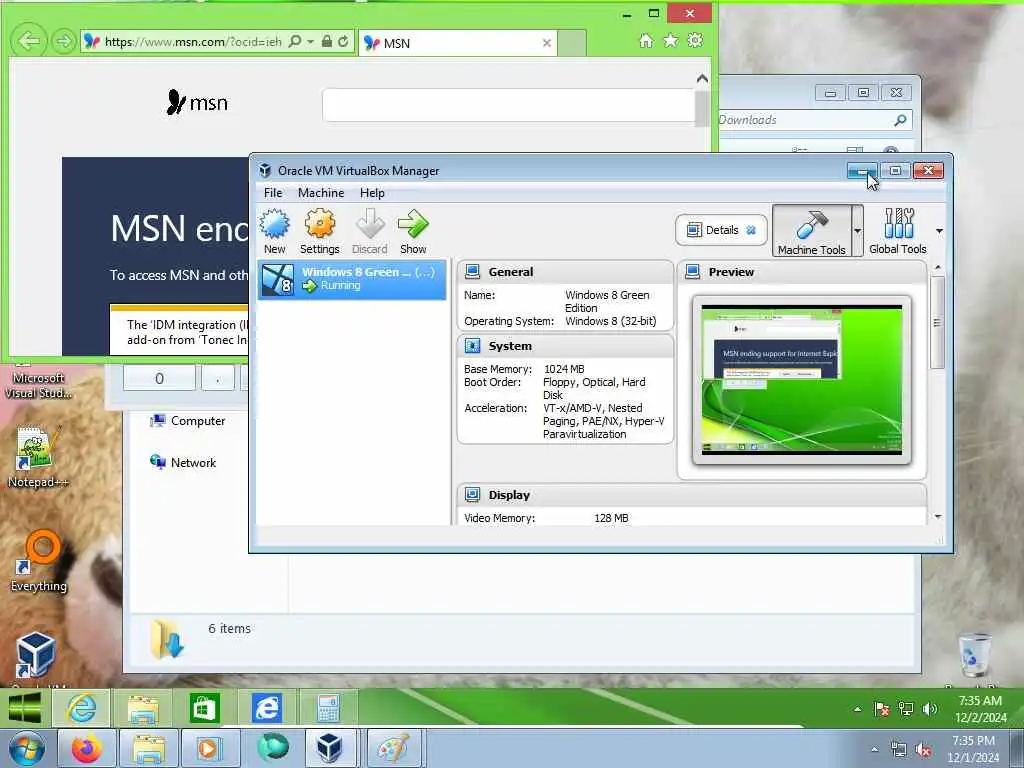Open a new tab in IE
The width and height of the screenshot is (1024, 768).
572,43
